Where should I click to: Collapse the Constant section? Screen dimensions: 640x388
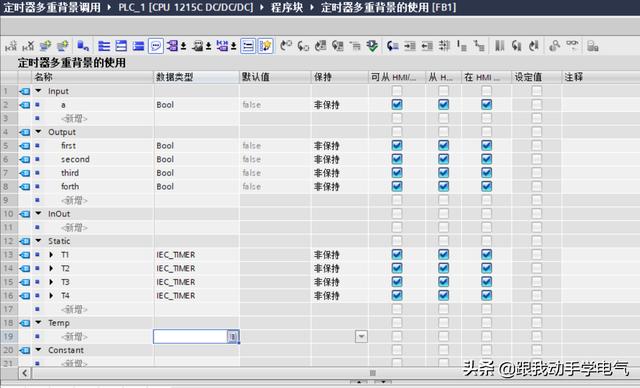click(x=38, y=350)
